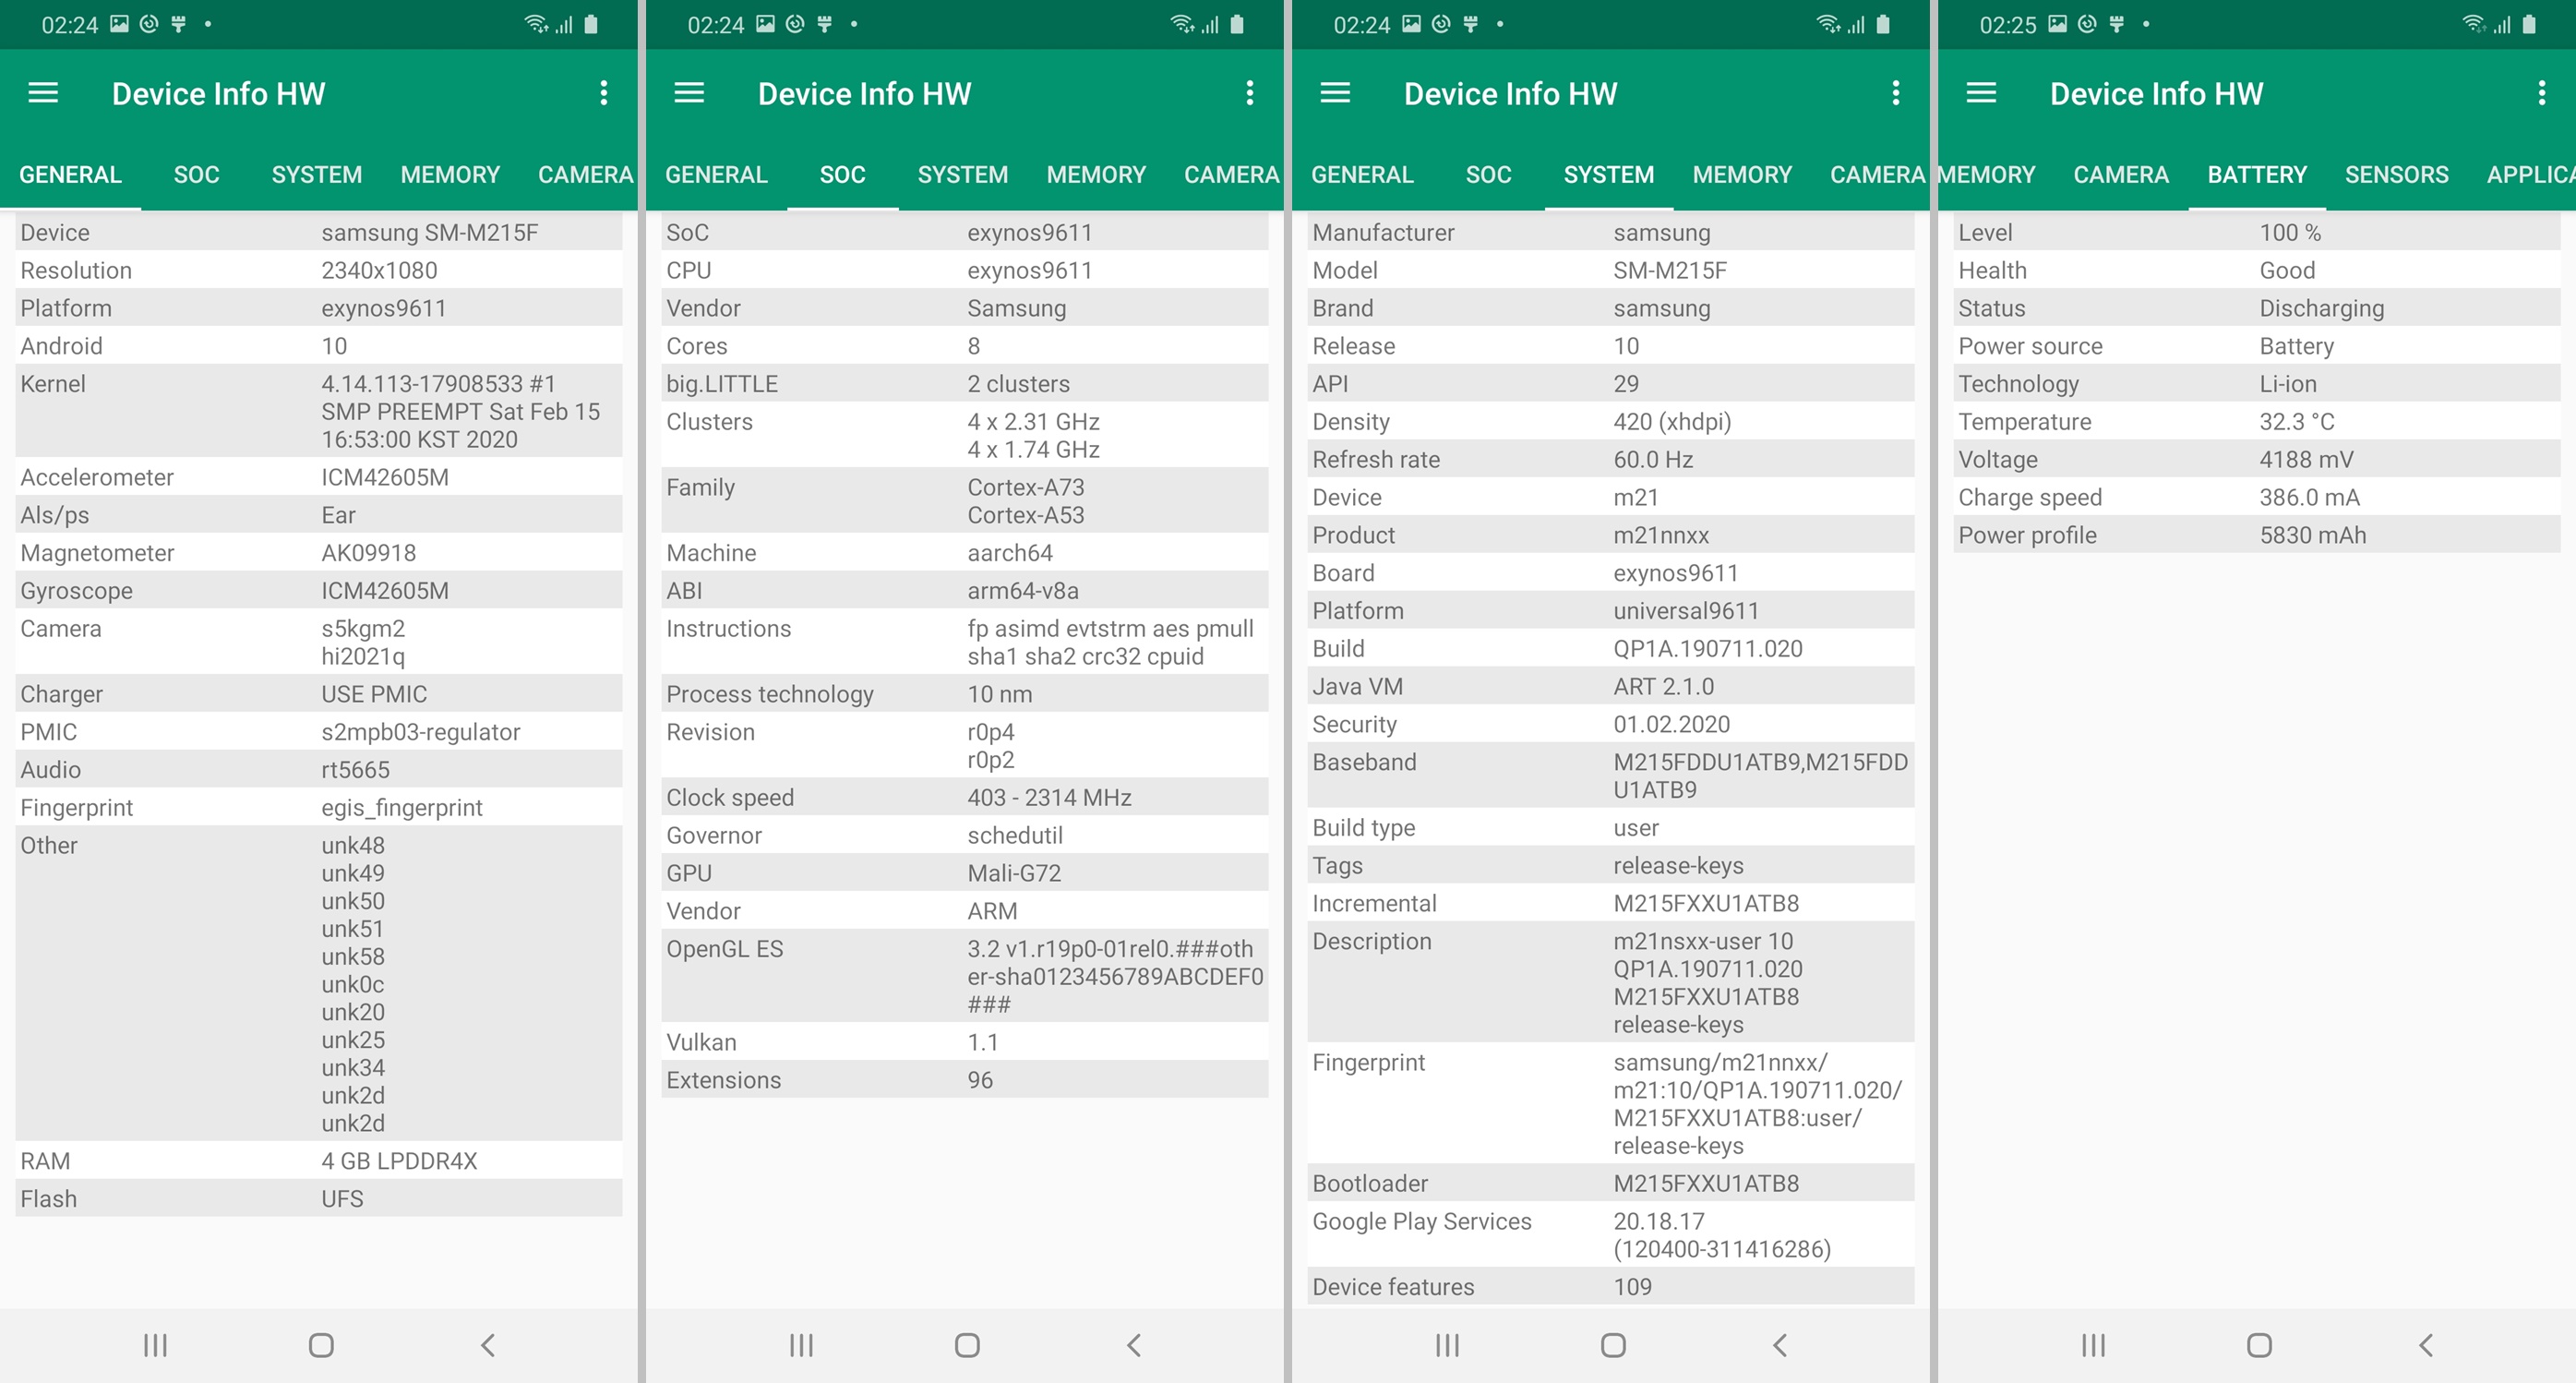The width and height of the screenshot is (2576, 1383).
Task: Select System tab in second screen
Action: click(962, 175)
